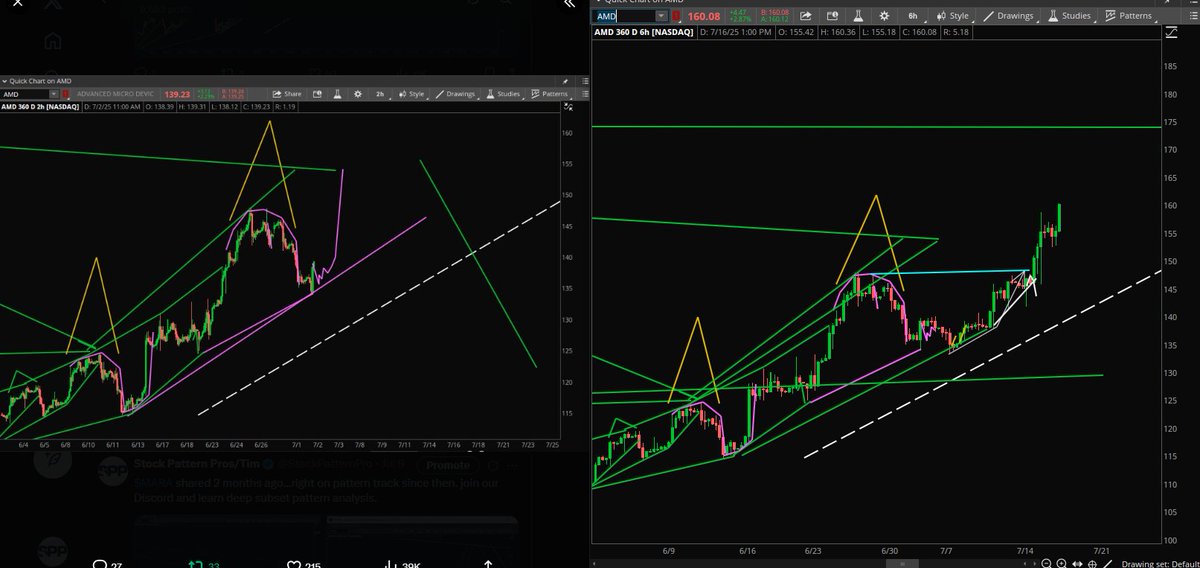Toggle the price-axis scale icon in right chart
Image resolution: width=1200 pixels, height=568 pixels.
click(1172, 32)
